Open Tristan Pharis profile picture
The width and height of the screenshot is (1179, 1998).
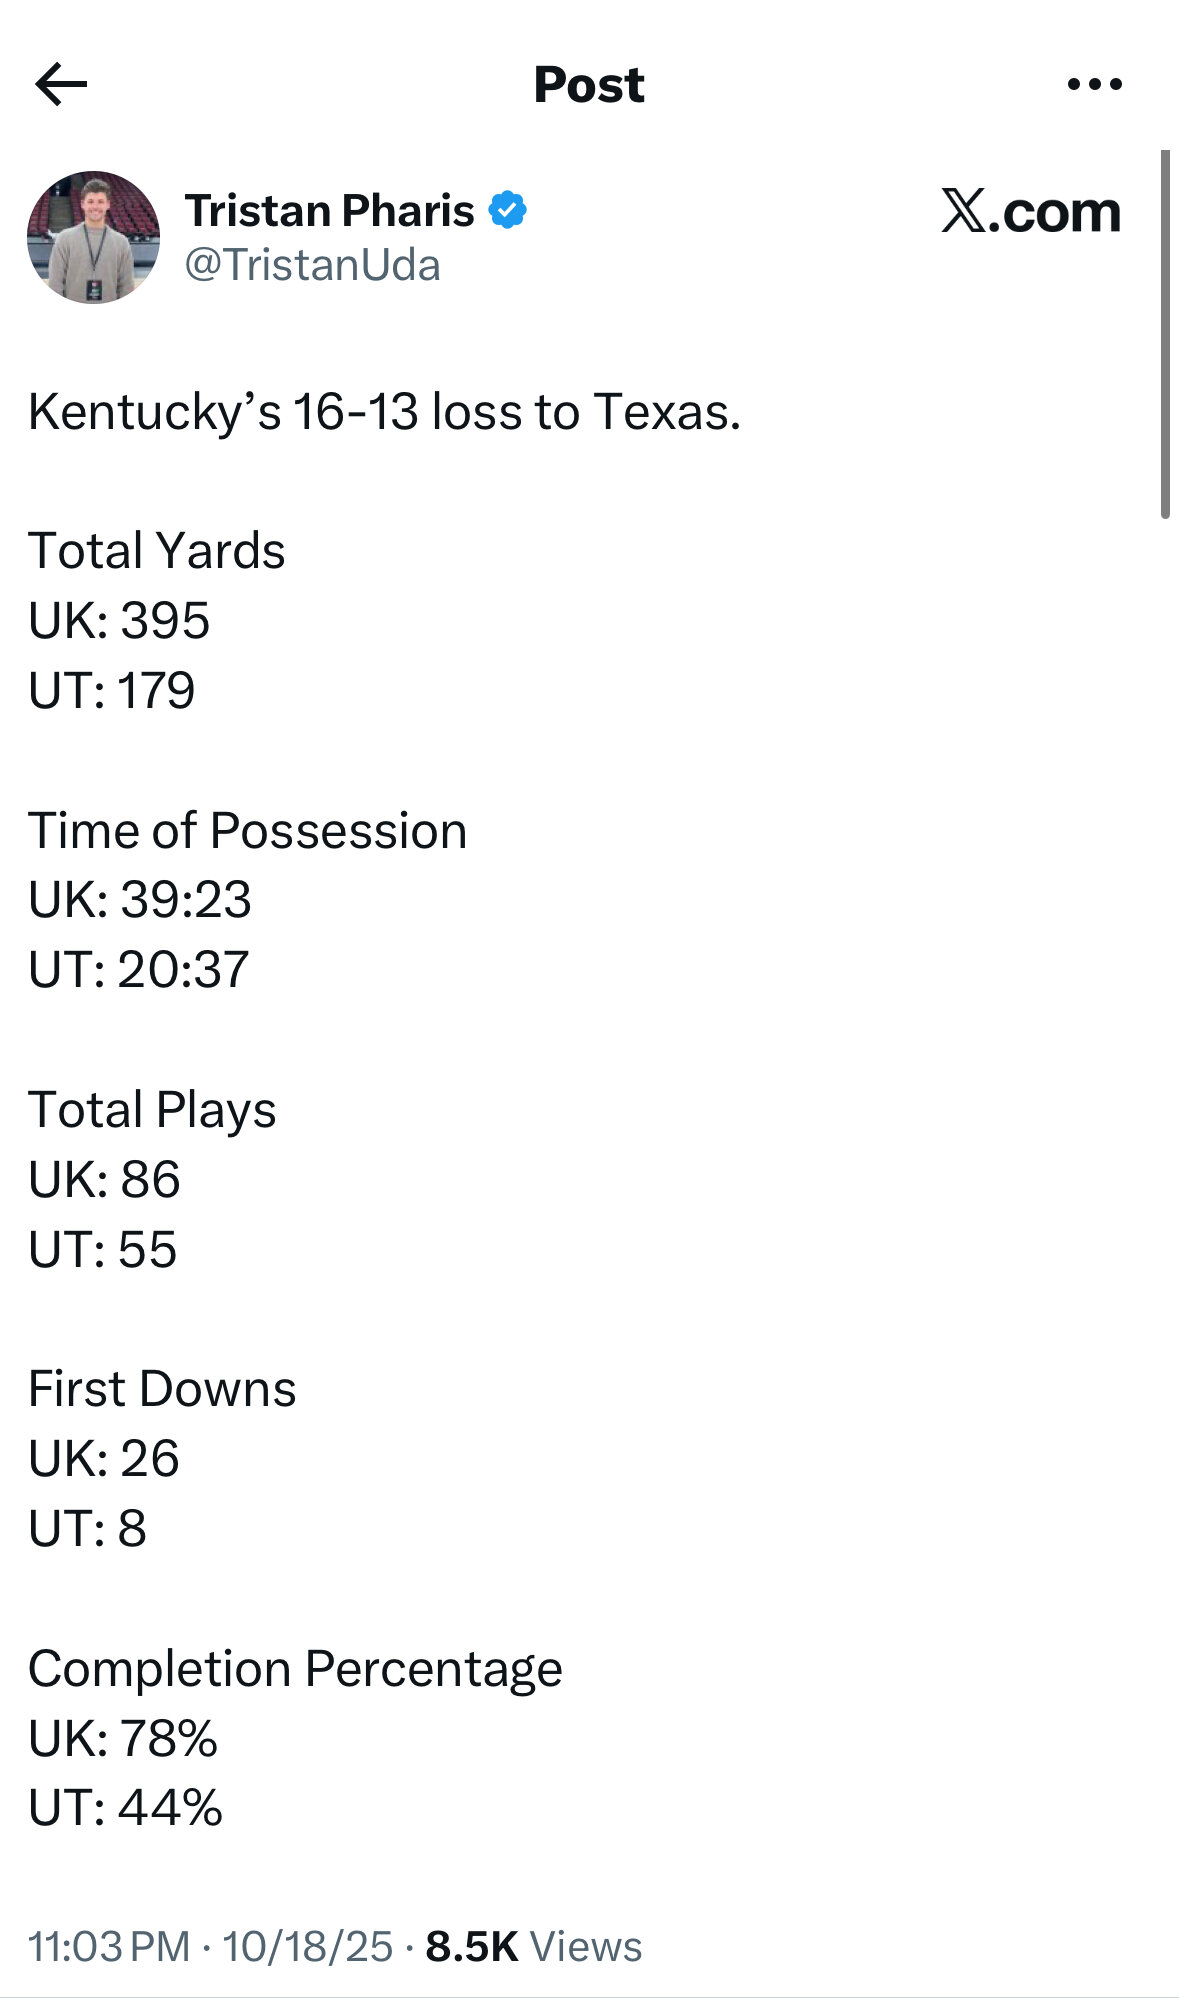click(93, 237)
